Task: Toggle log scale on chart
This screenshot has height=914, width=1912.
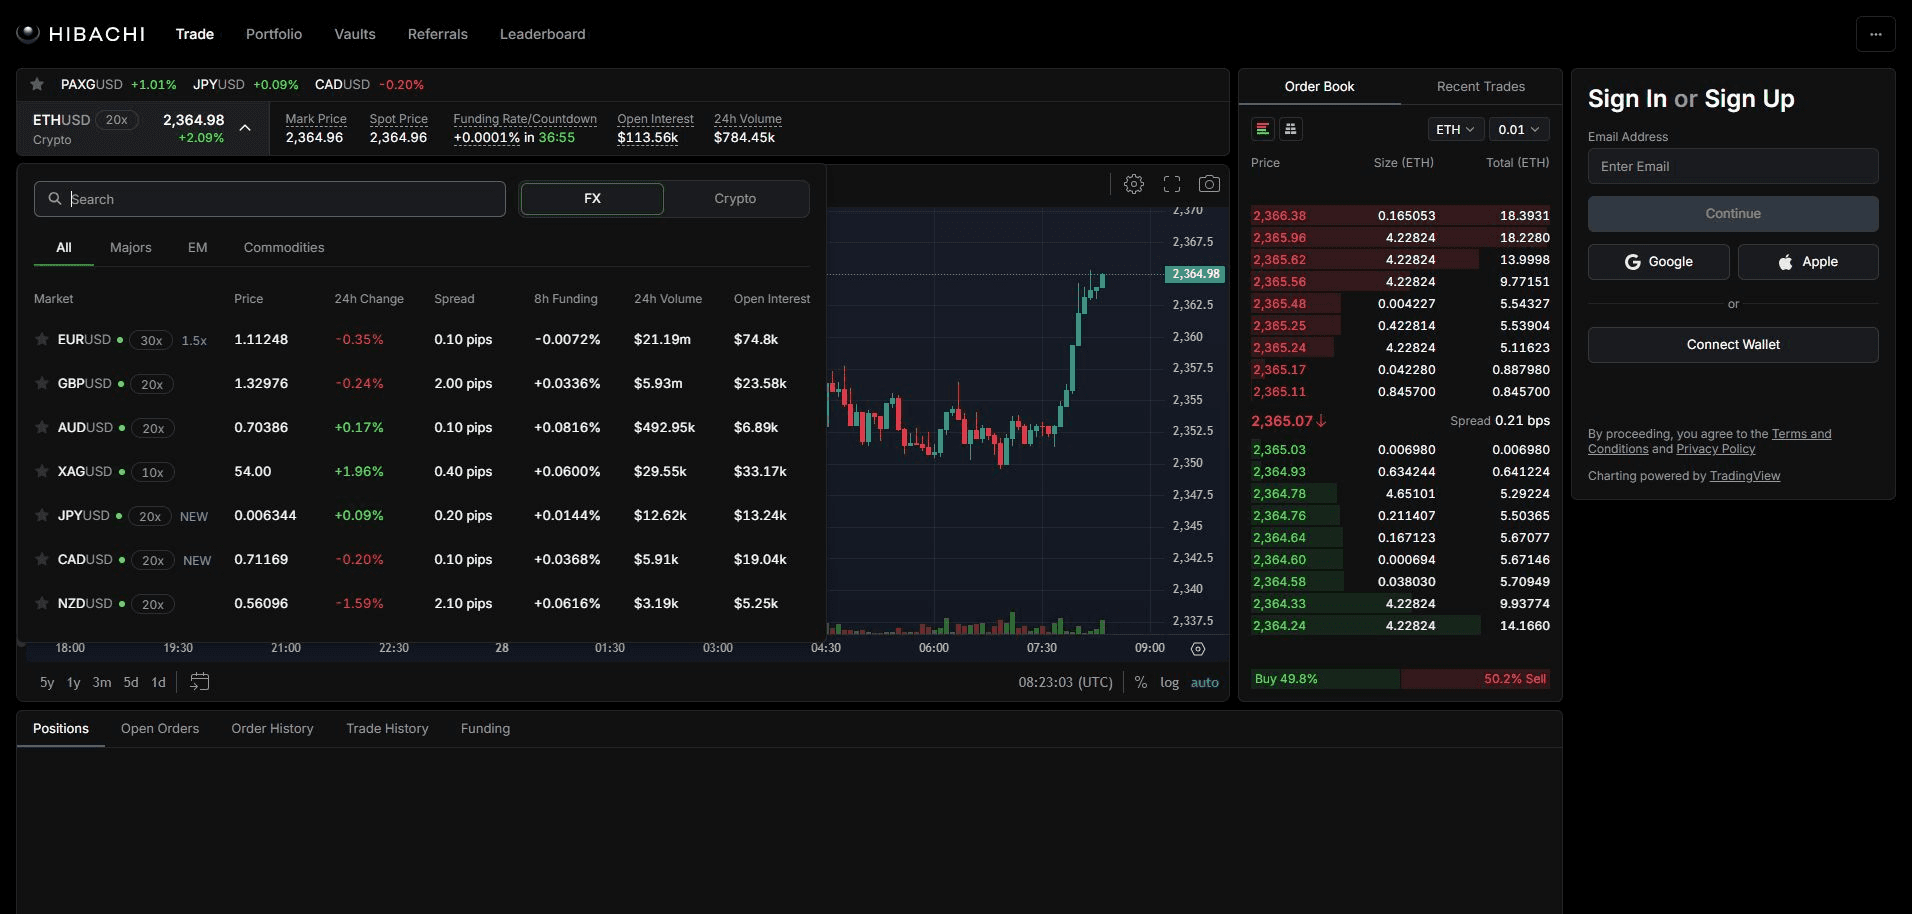Action: (x=1169, y=682)
